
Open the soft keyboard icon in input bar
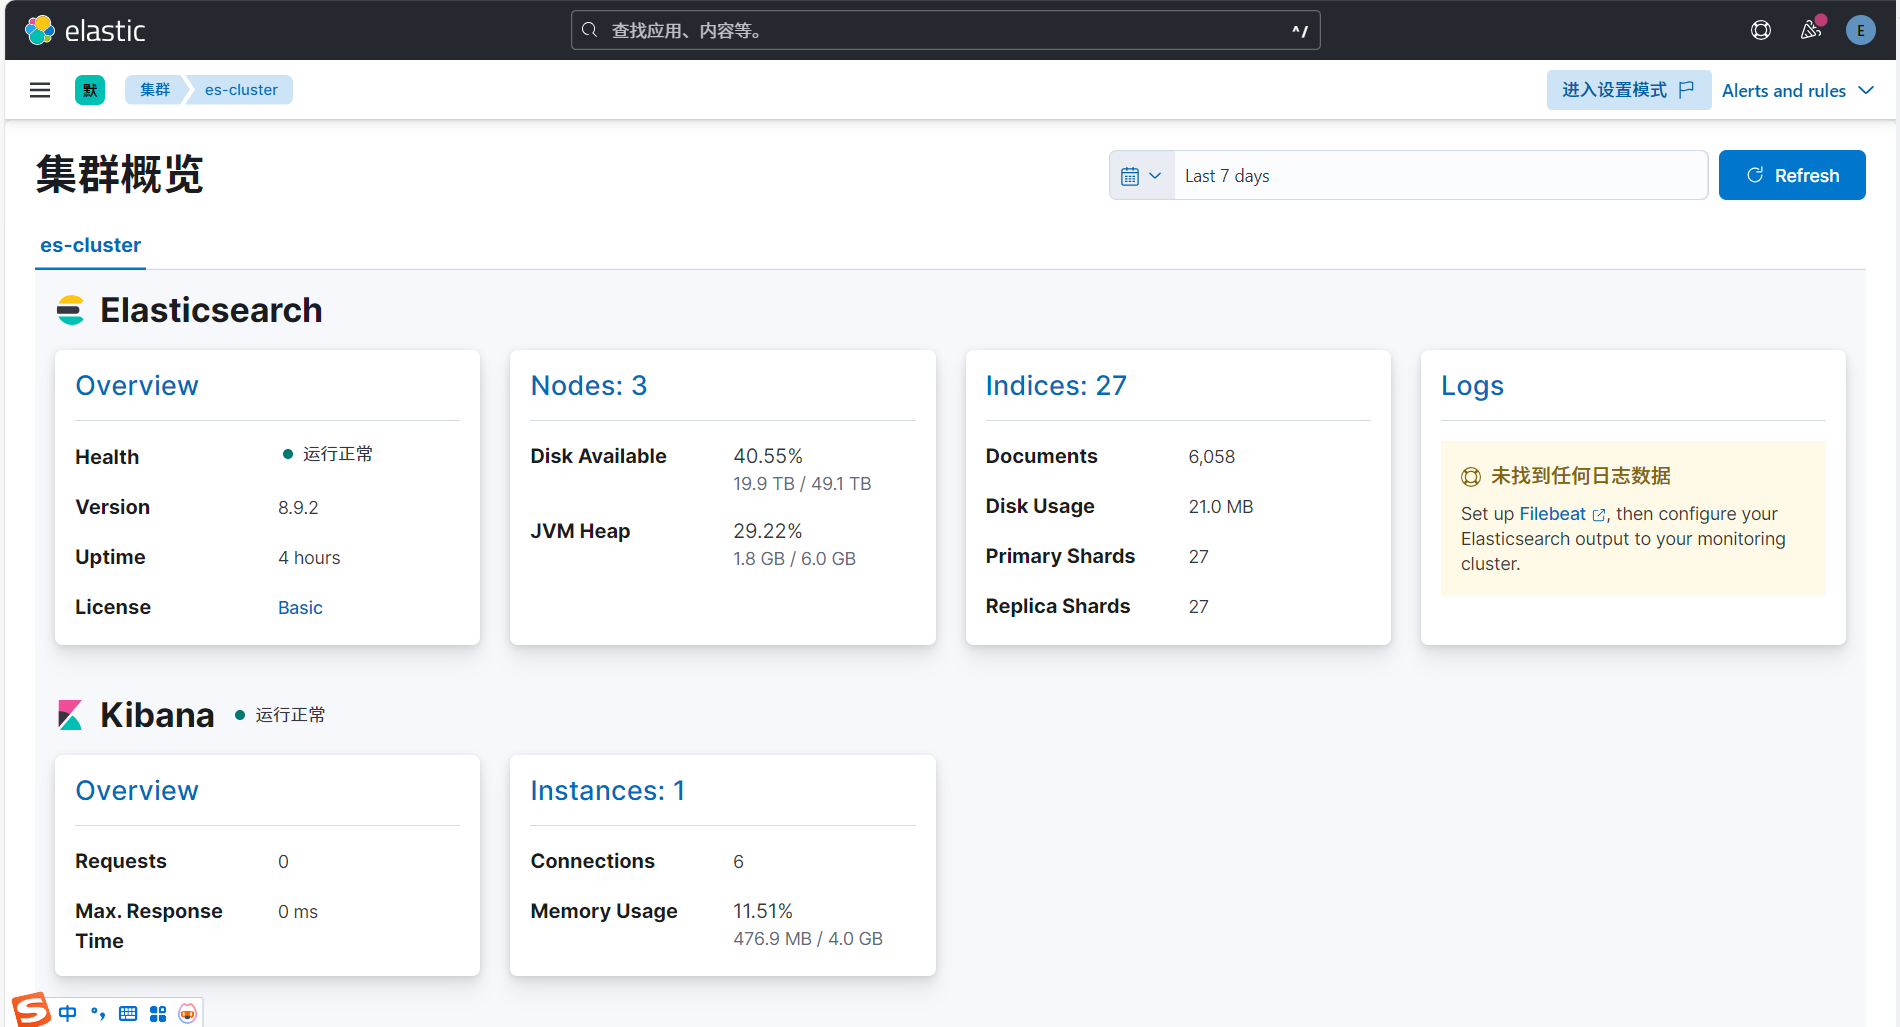128,1013
